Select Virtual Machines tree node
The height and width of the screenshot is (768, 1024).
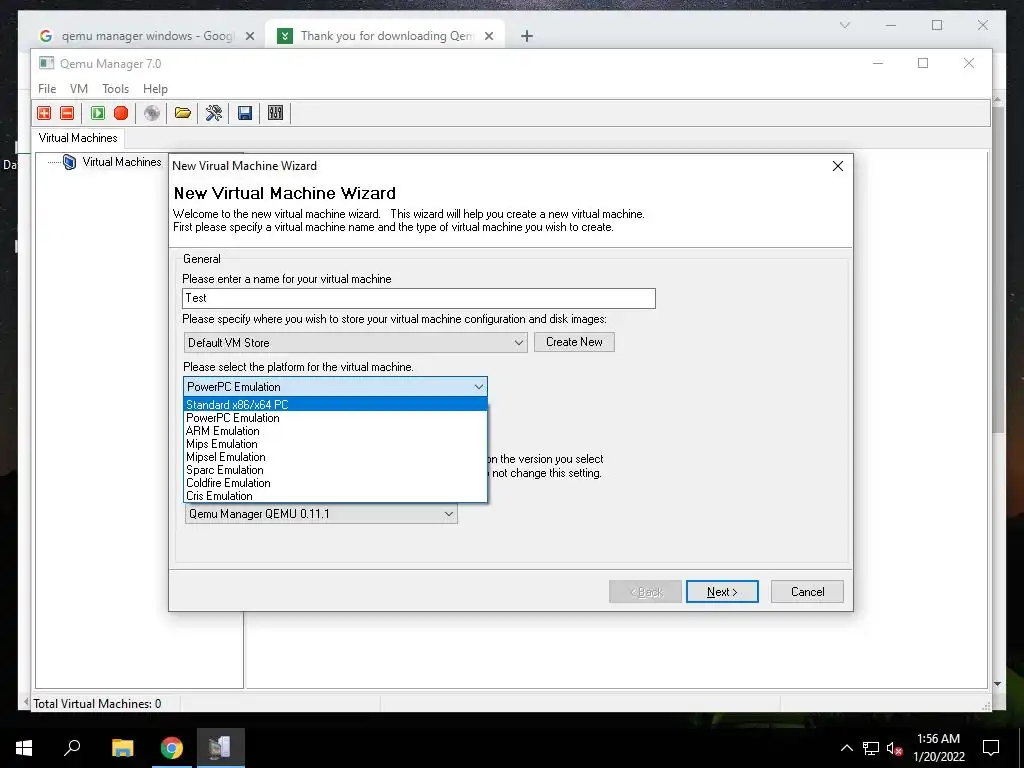click(121, 162)
